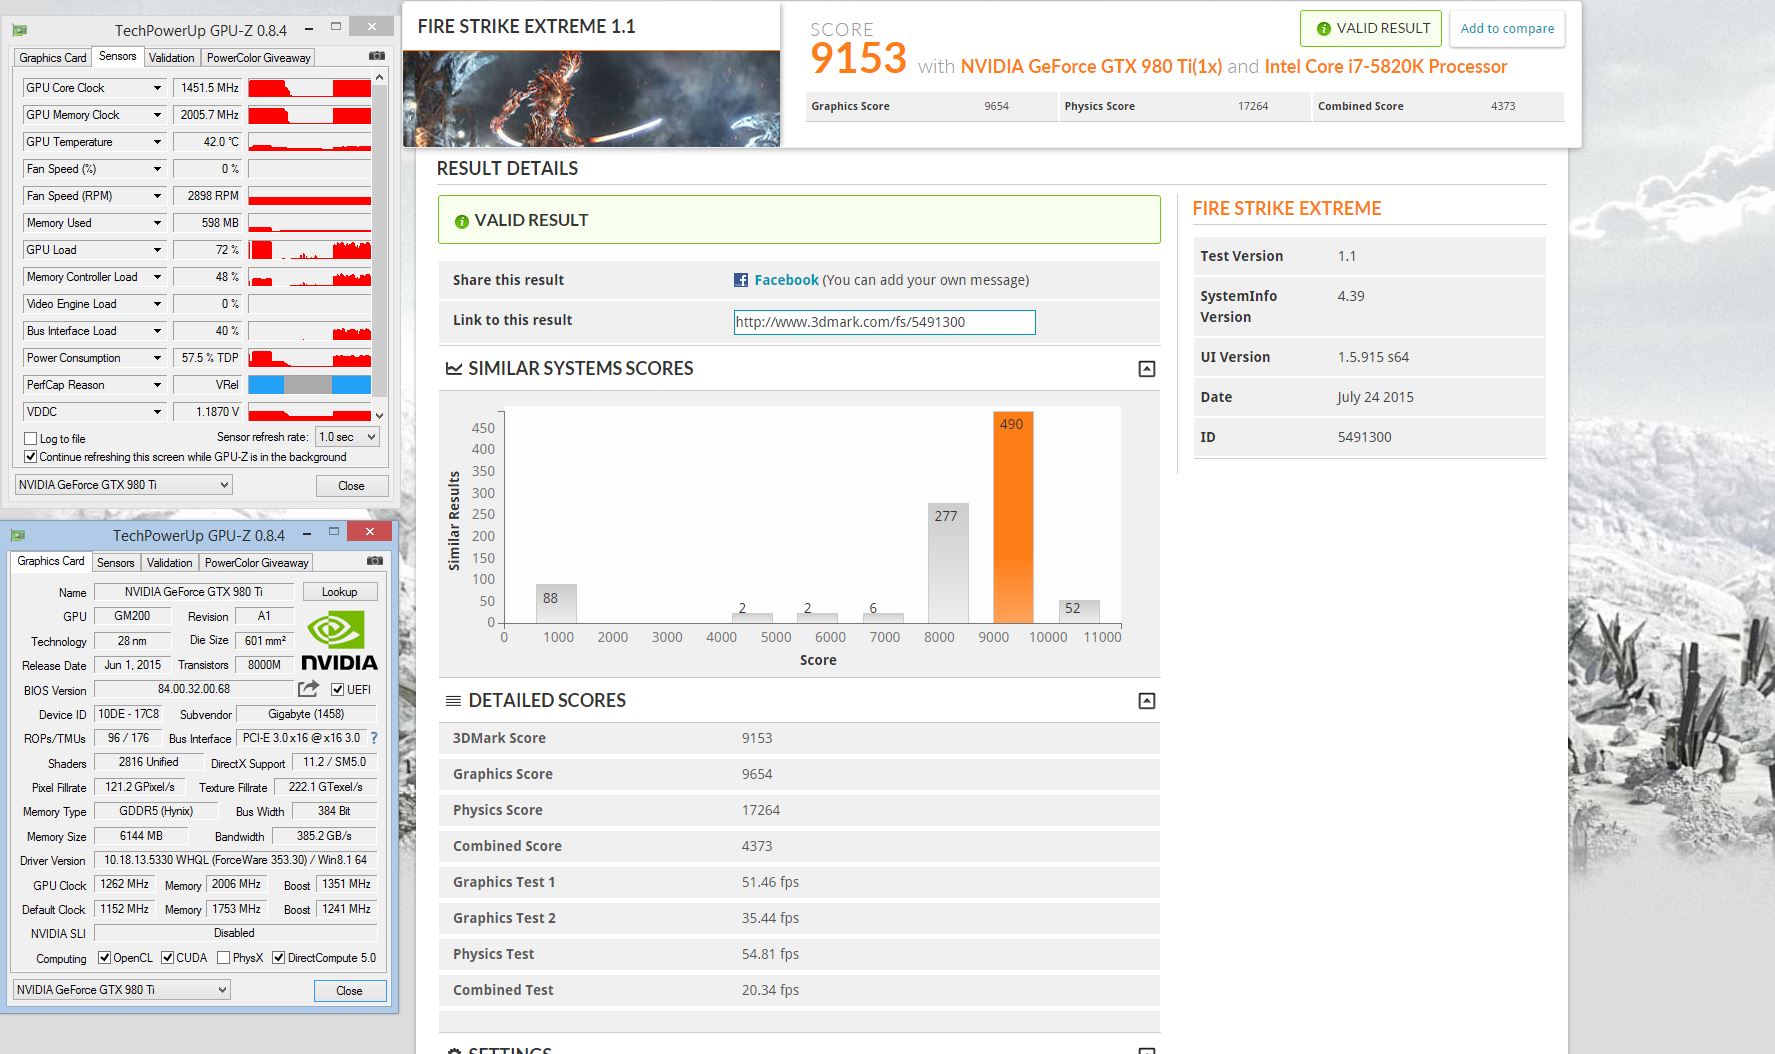Click the Add to compare button
This screenshot has width=1775, height=1054.
(x=1507, y=29)
